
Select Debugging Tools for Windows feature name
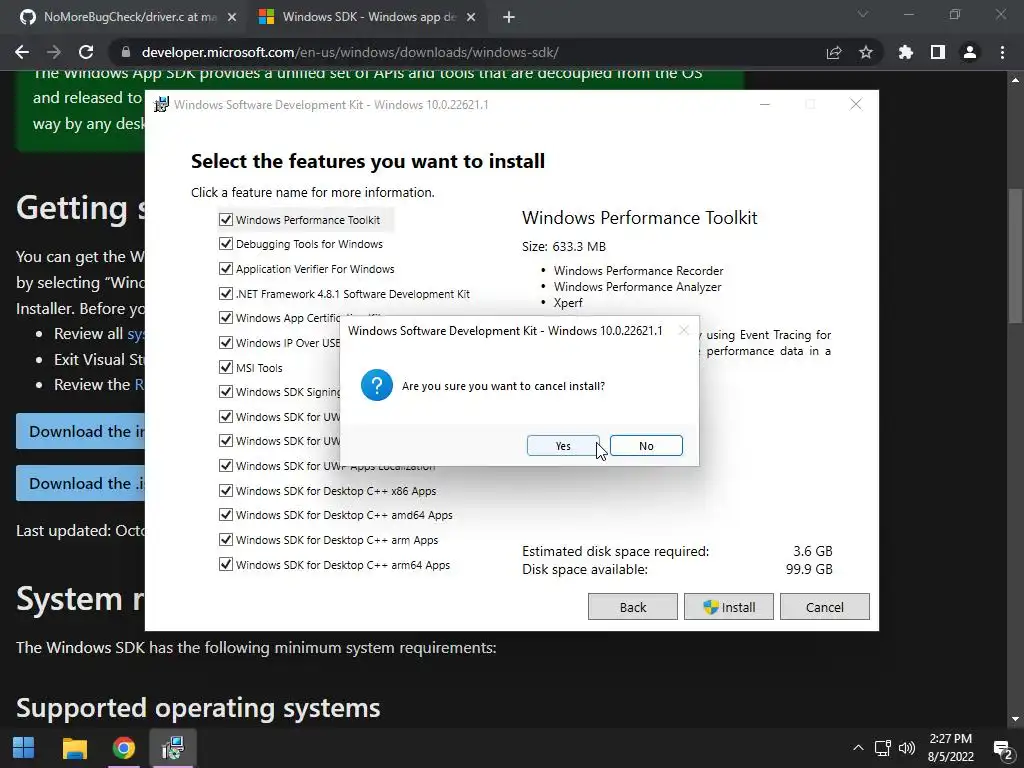[x=309, y=244]
